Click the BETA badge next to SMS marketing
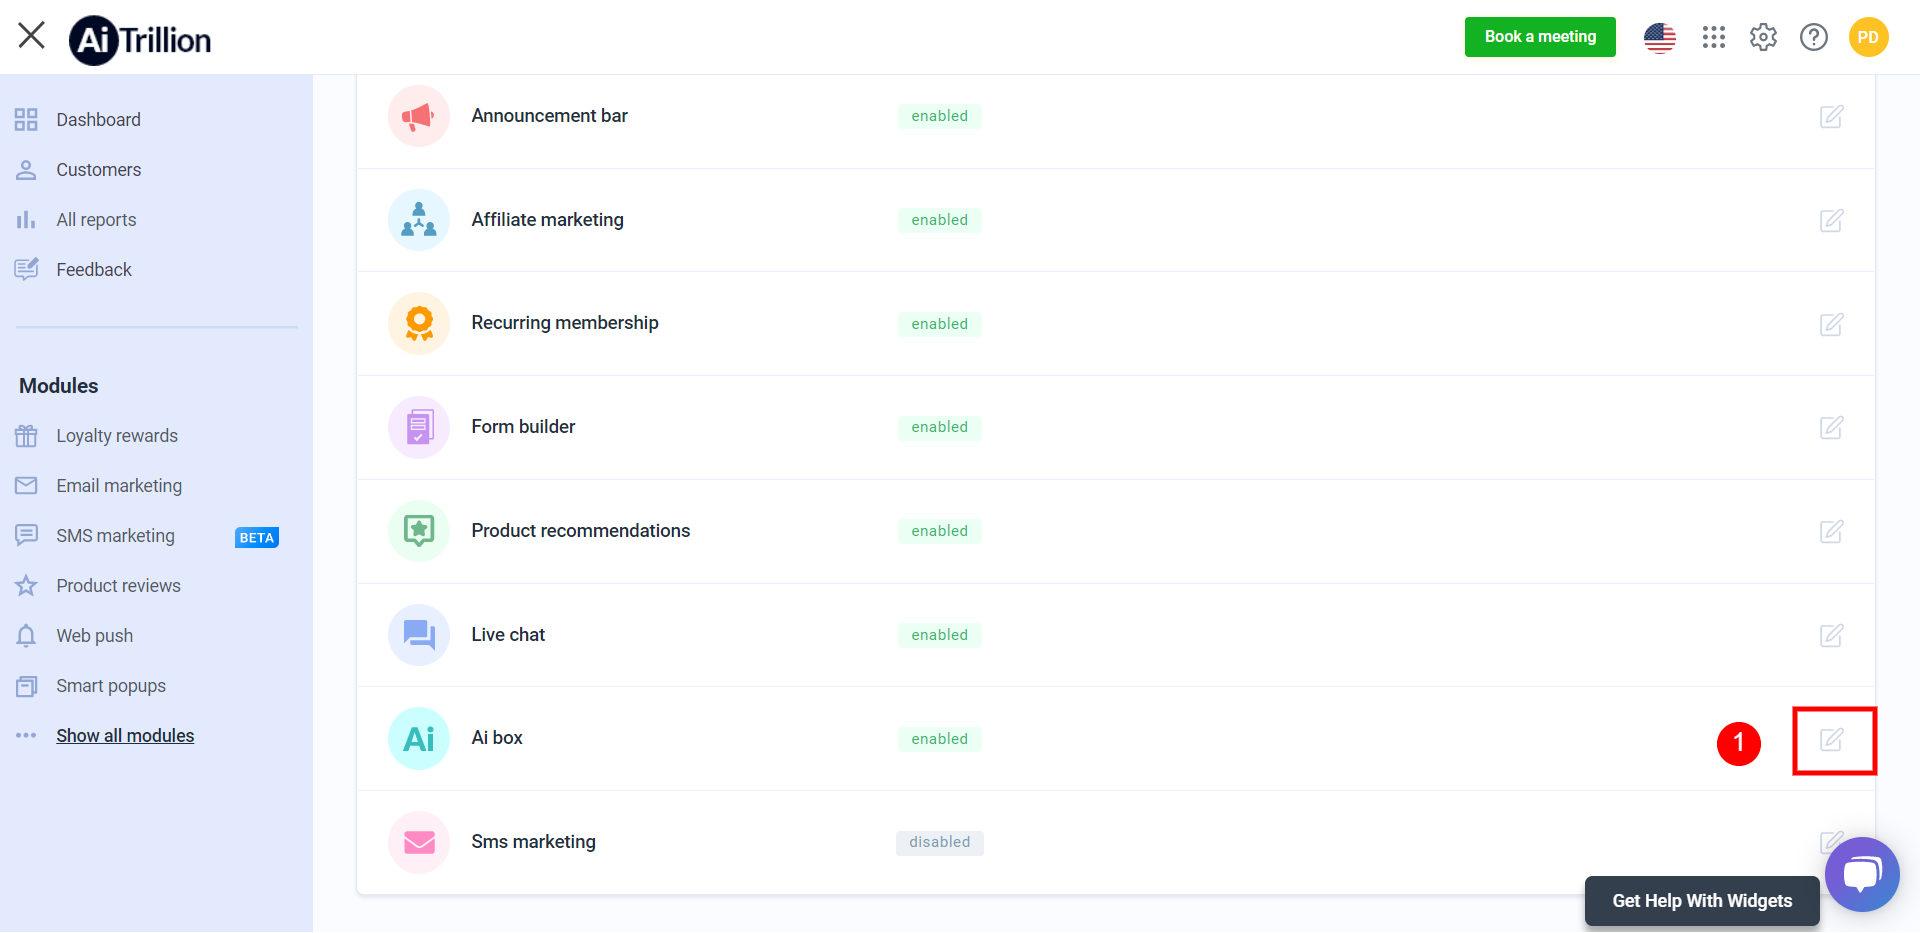The width and height of the screenshot is (1920, 933). pyautogui.click(x=257, y=538)
